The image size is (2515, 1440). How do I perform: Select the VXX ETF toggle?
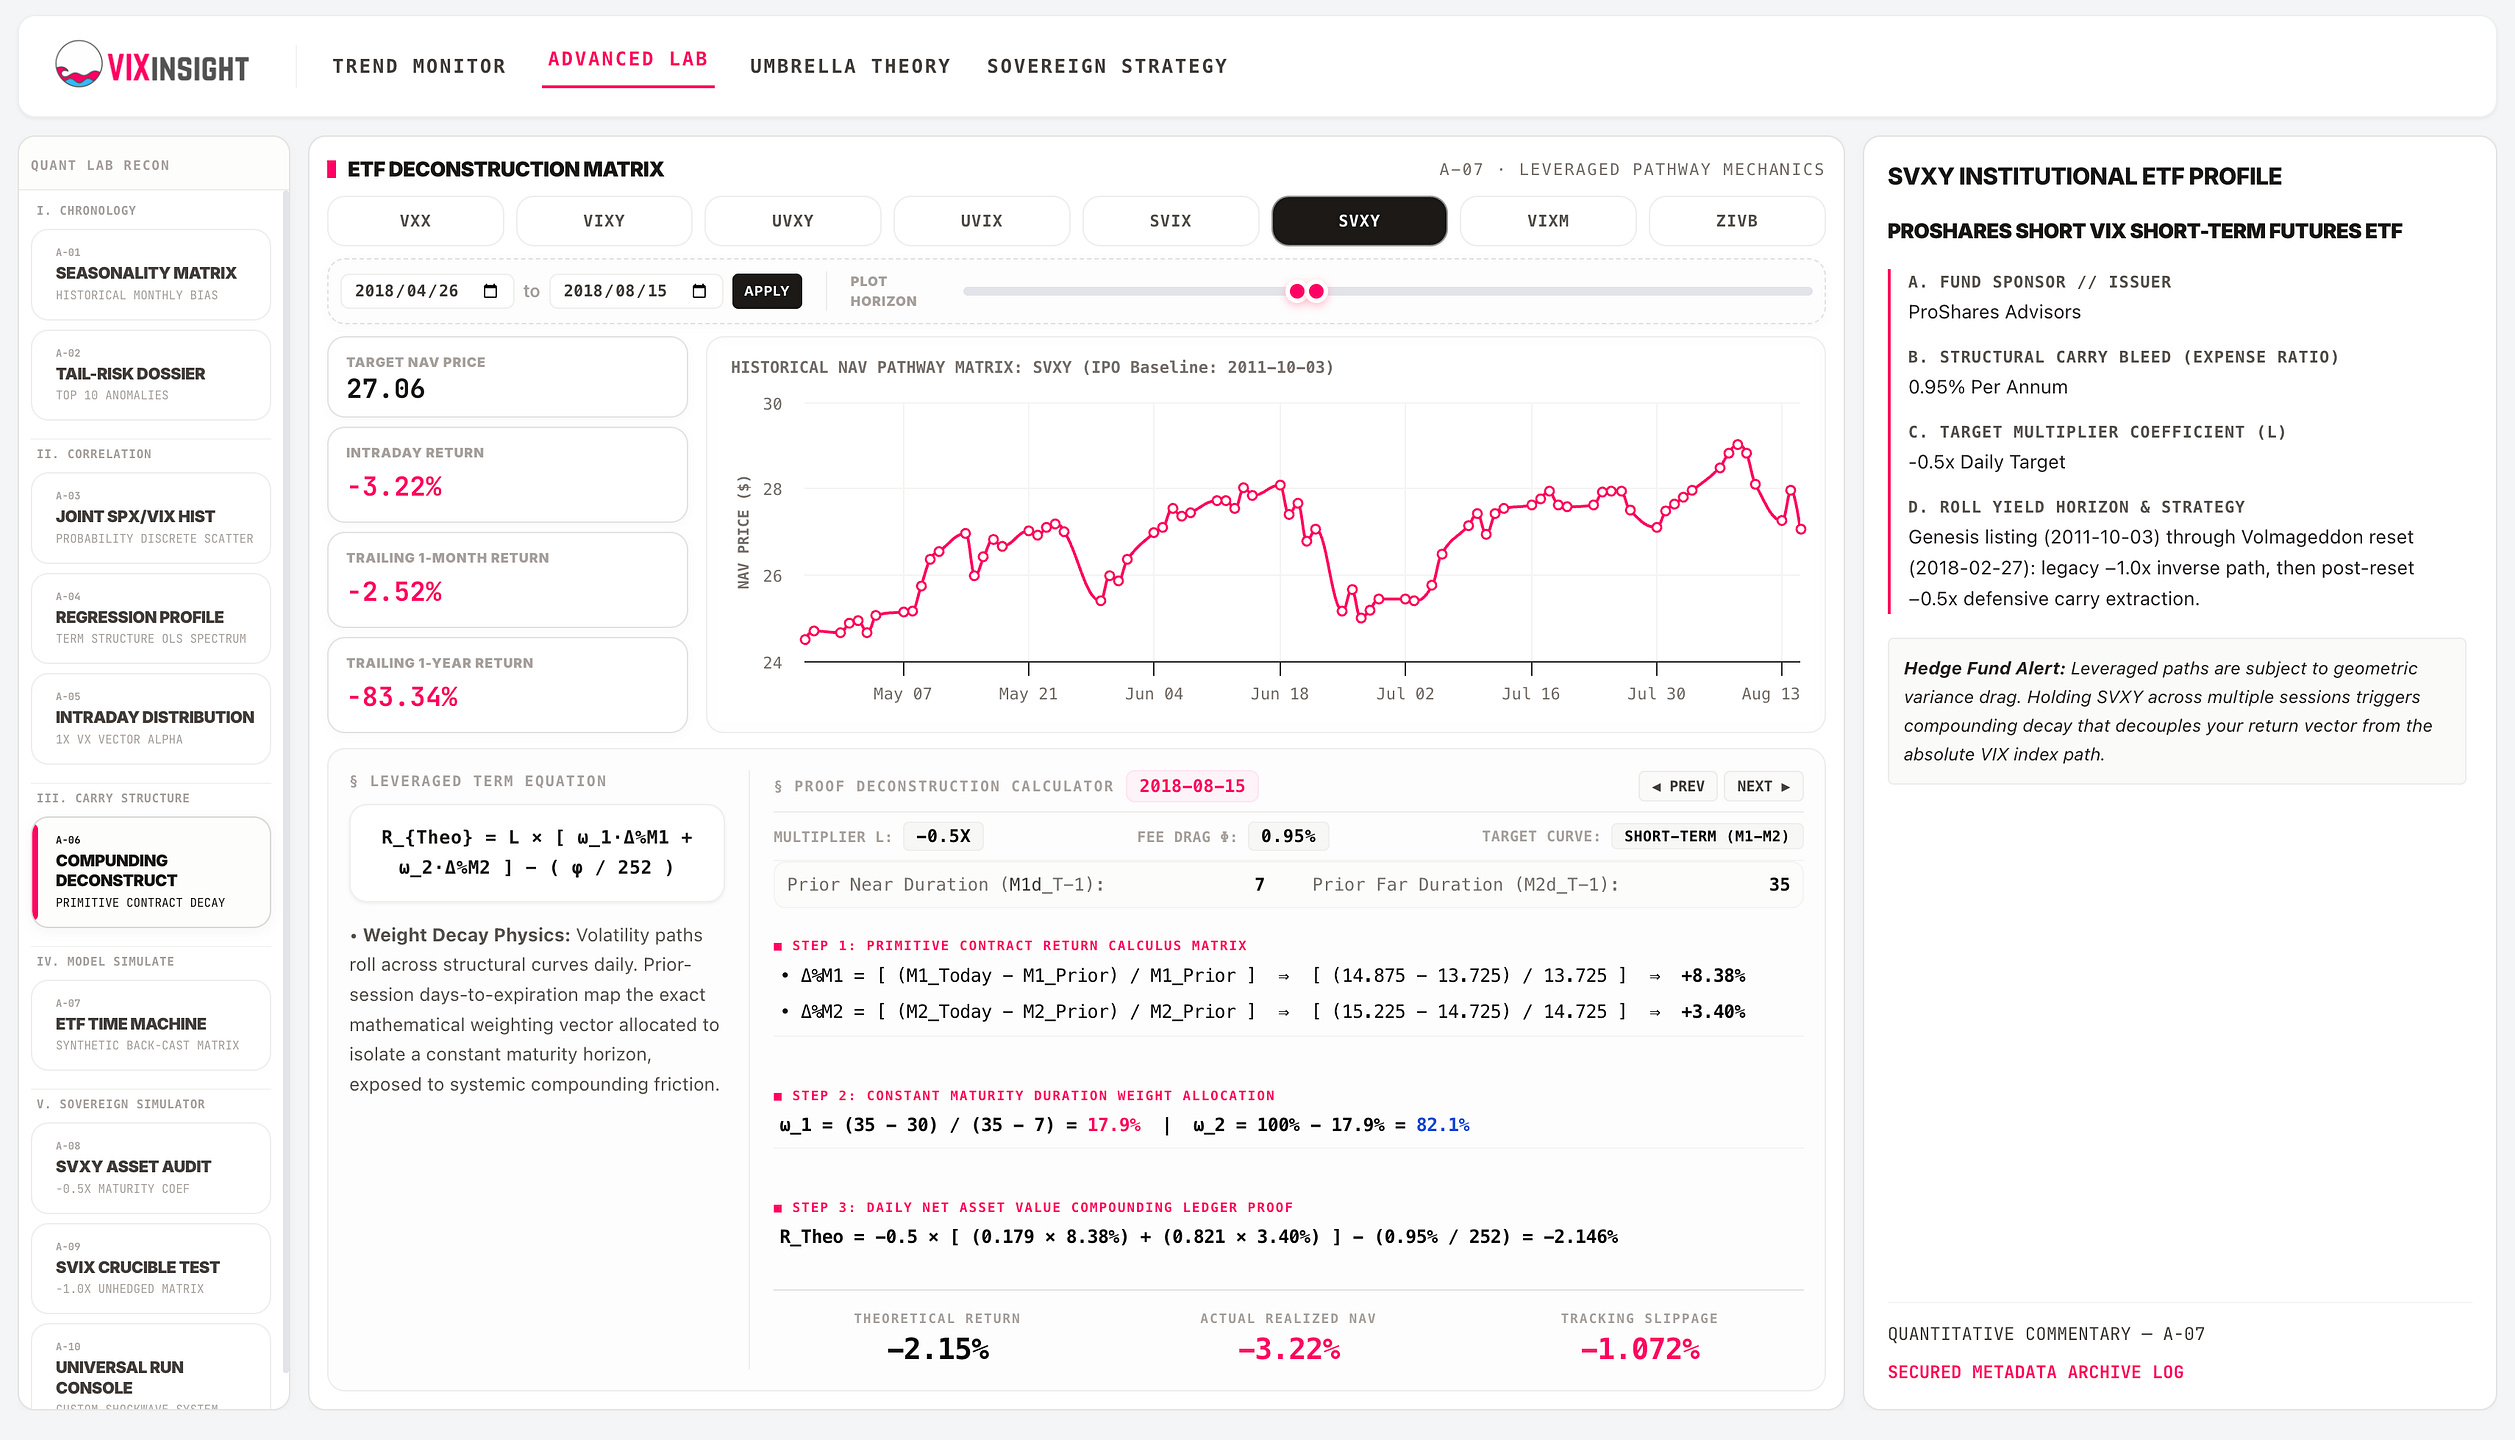(x=415, y=221)
